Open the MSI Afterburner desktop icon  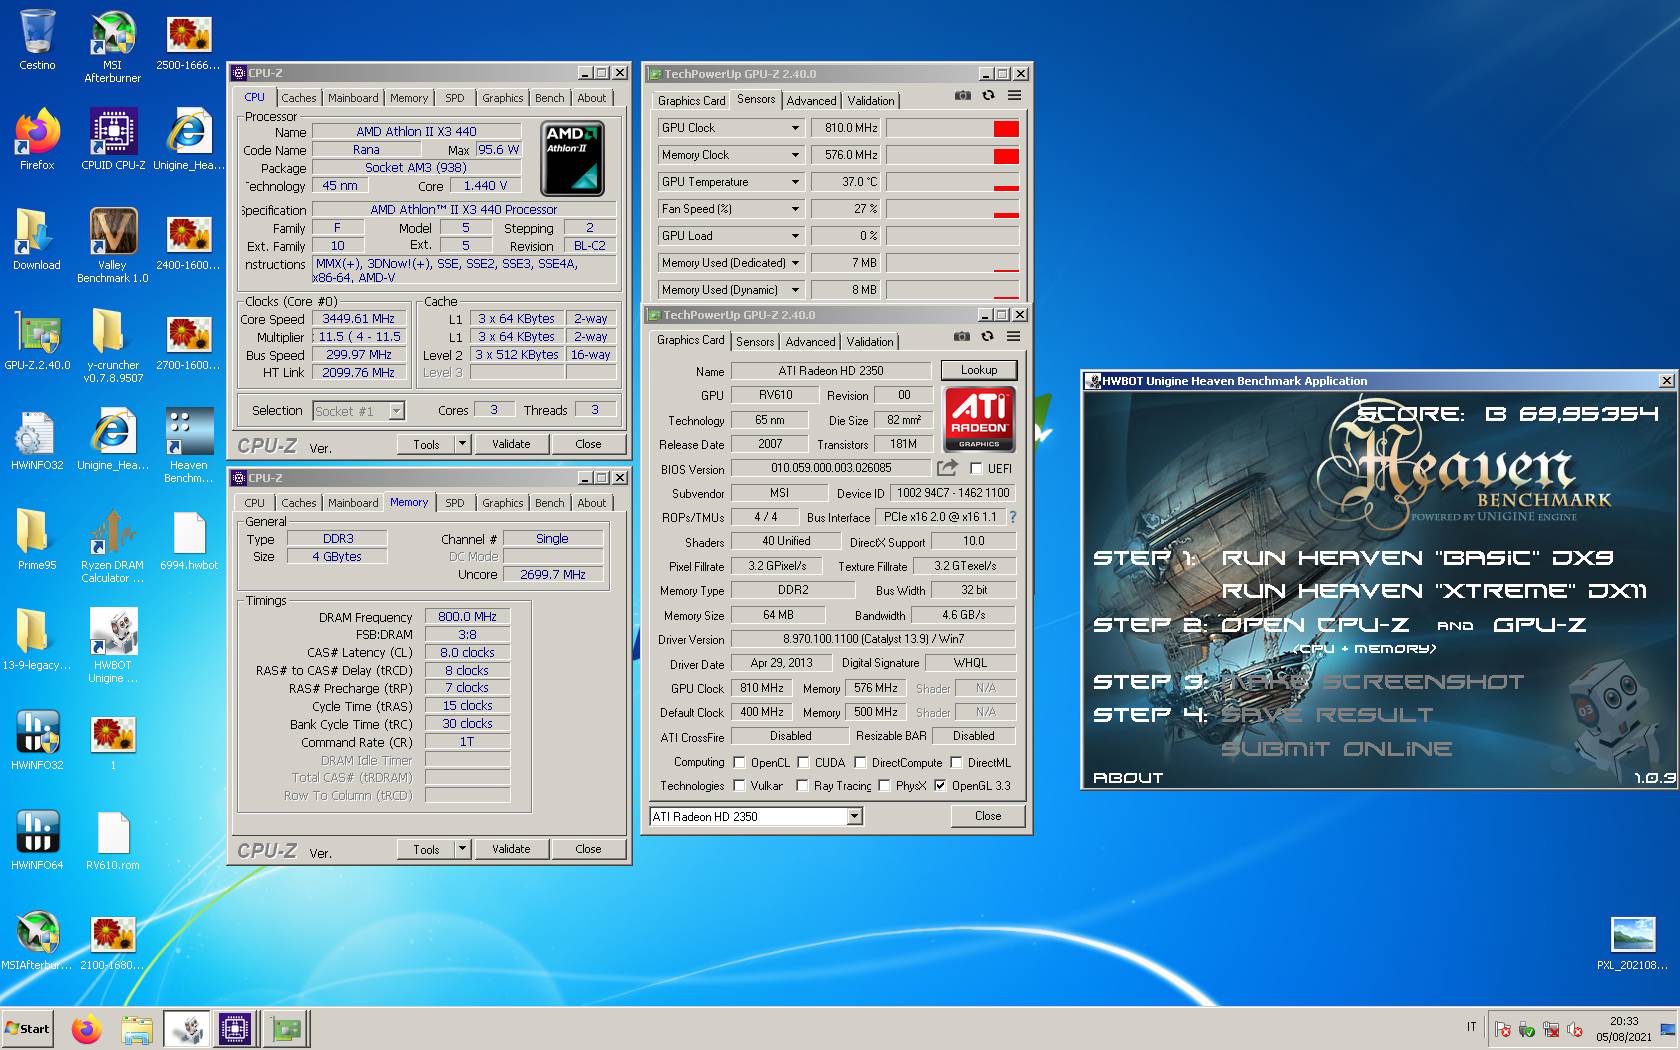[112, 45]
